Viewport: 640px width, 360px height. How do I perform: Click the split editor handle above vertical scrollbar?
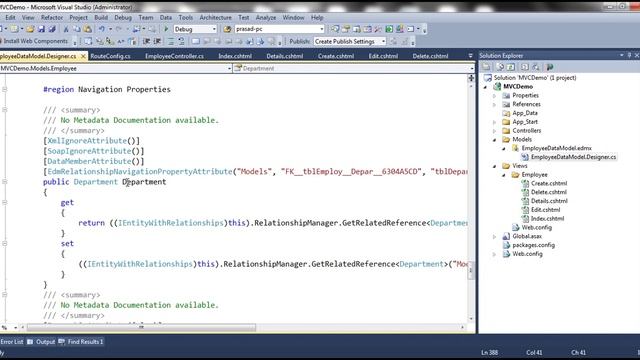click(x=471, y=78)
